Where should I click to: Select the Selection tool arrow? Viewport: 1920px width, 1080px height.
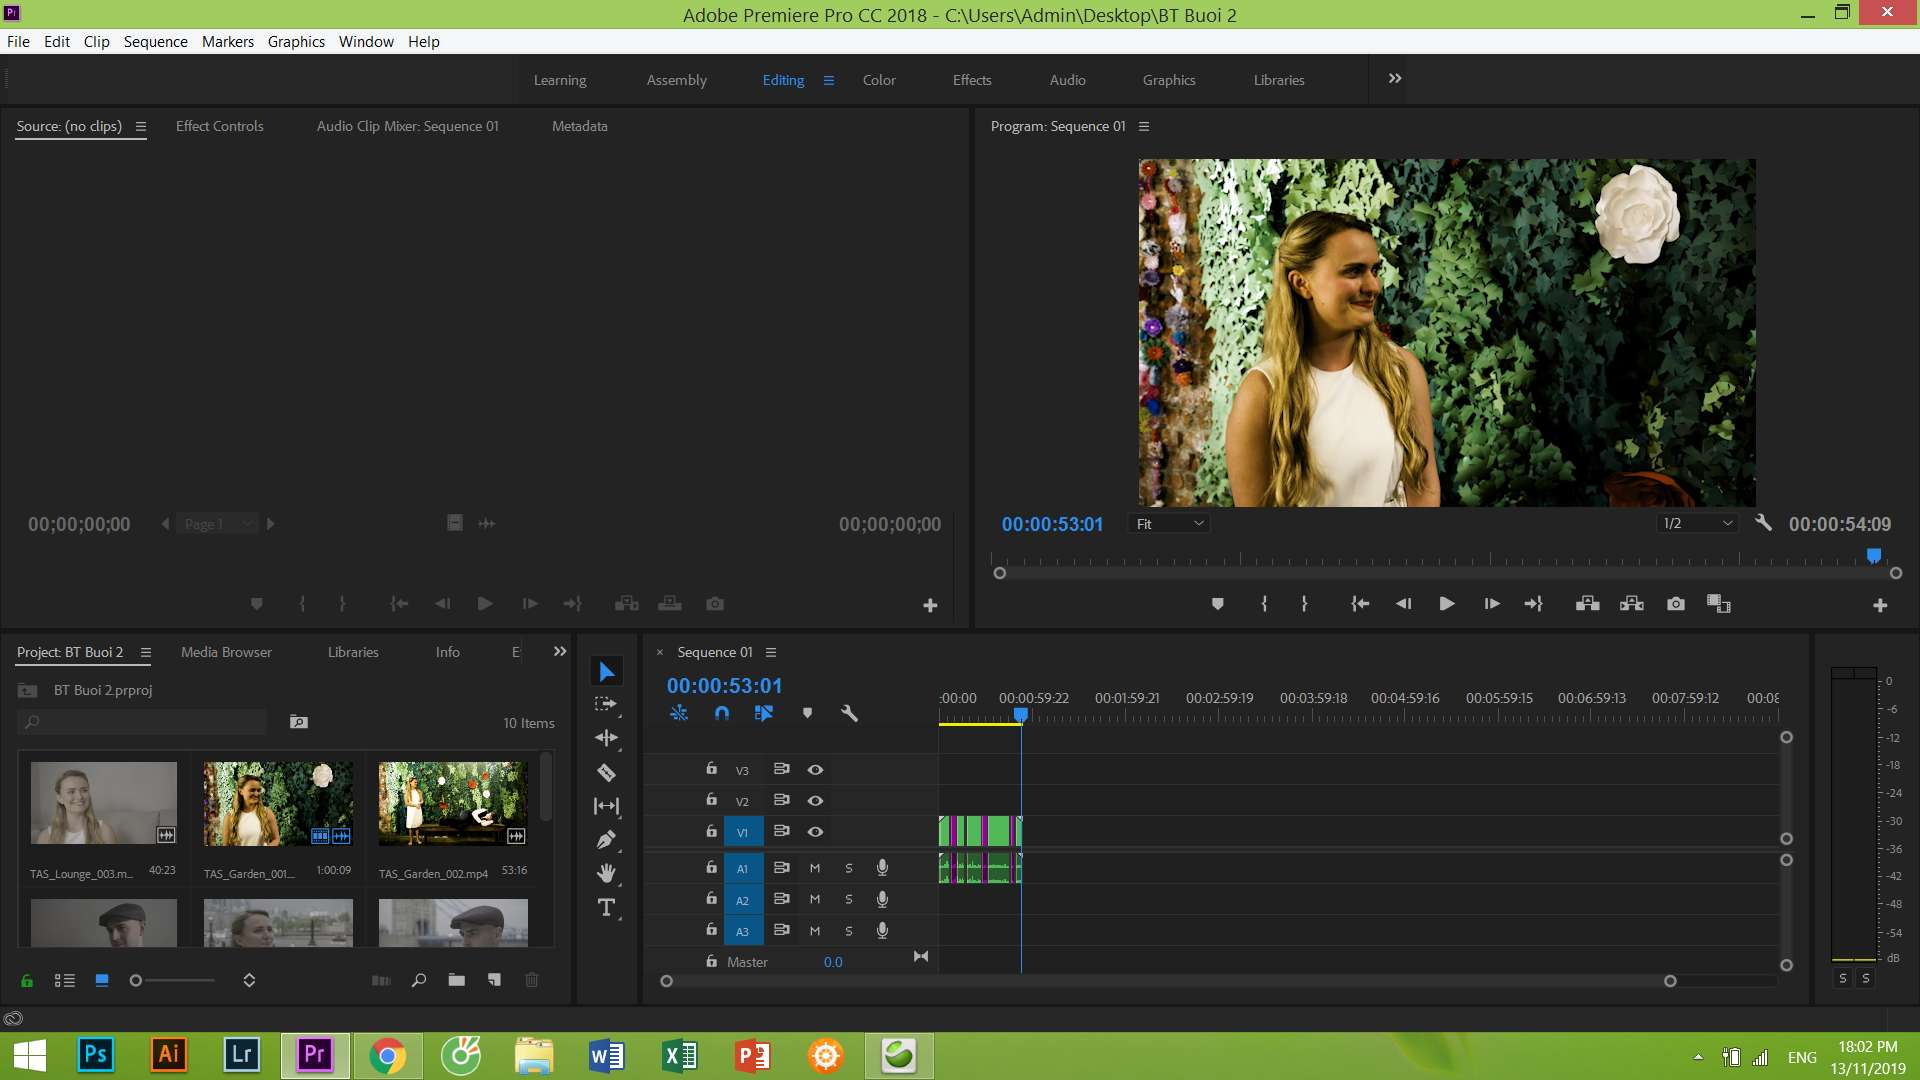[x=606, y=671]
